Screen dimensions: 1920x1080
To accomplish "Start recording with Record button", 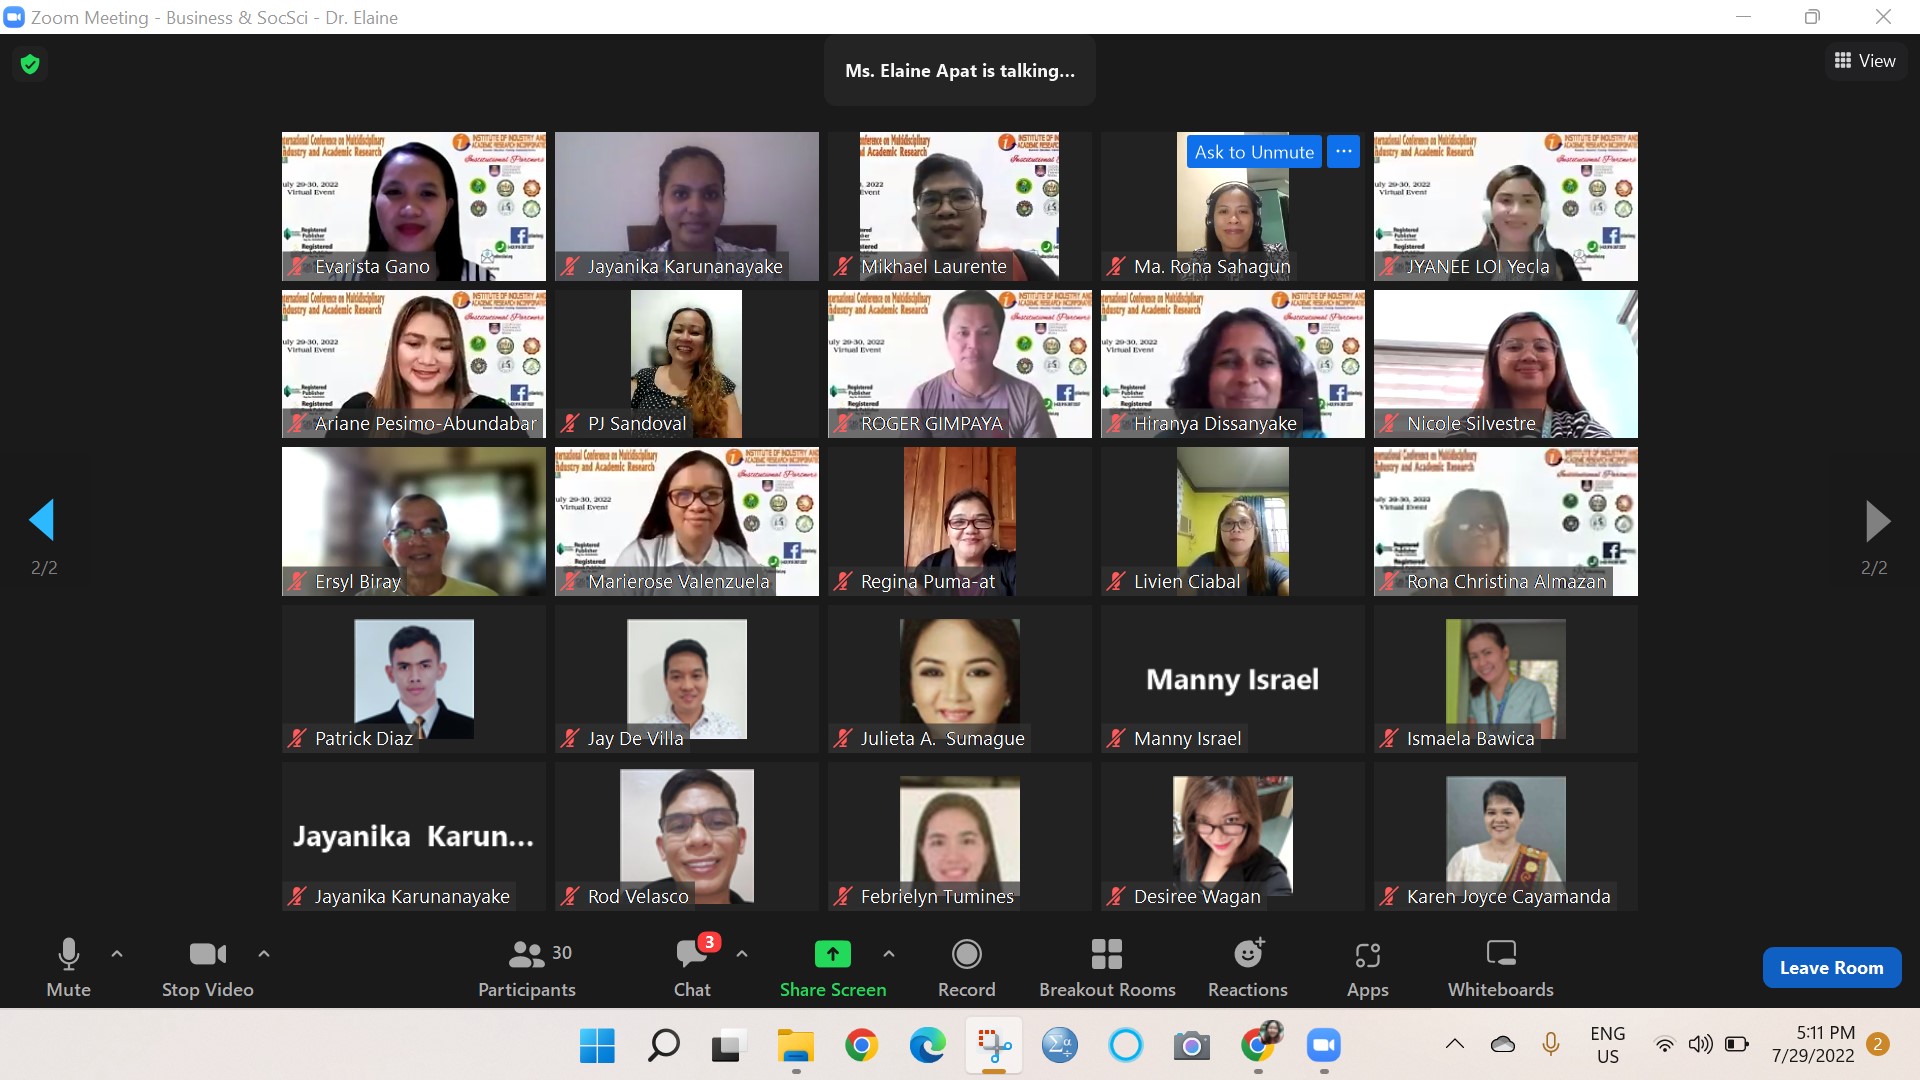I will [966, 966].
